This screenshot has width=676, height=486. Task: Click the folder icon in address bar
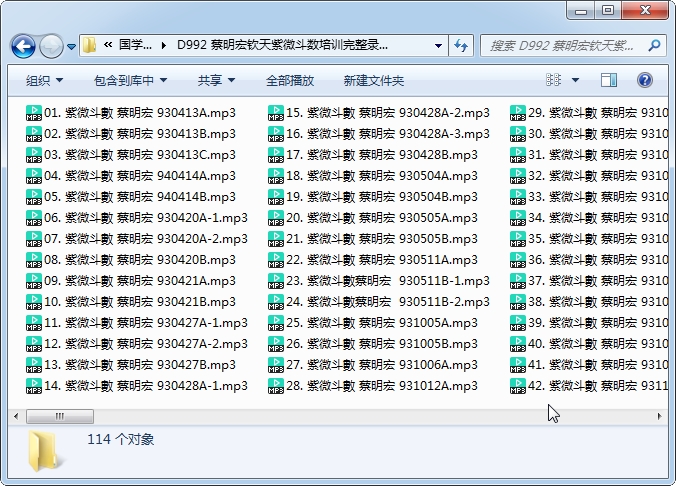coord(89,45)
